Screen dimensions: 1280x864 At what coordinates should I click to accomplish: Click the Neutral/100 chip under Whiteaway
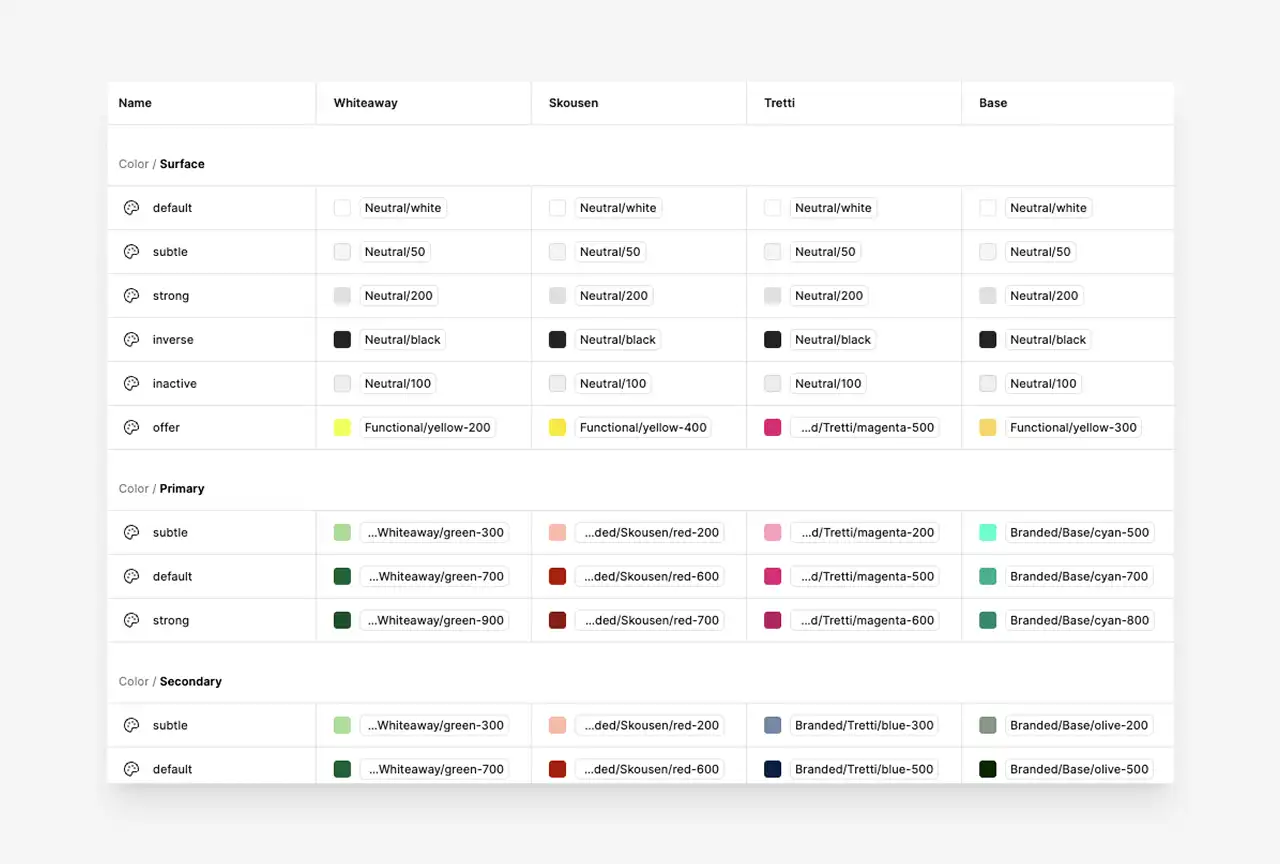(x=398, y=384)
